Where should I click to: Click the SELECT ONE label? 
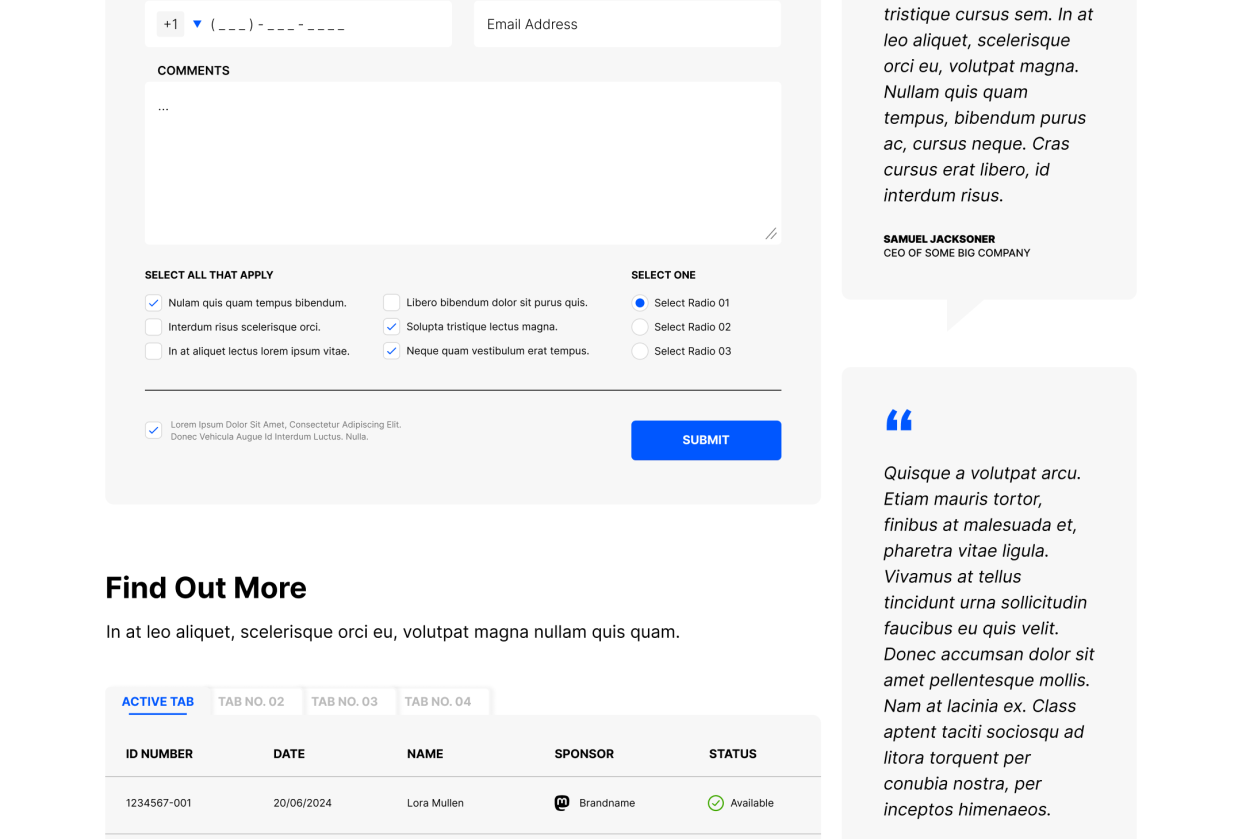point(663,275)
